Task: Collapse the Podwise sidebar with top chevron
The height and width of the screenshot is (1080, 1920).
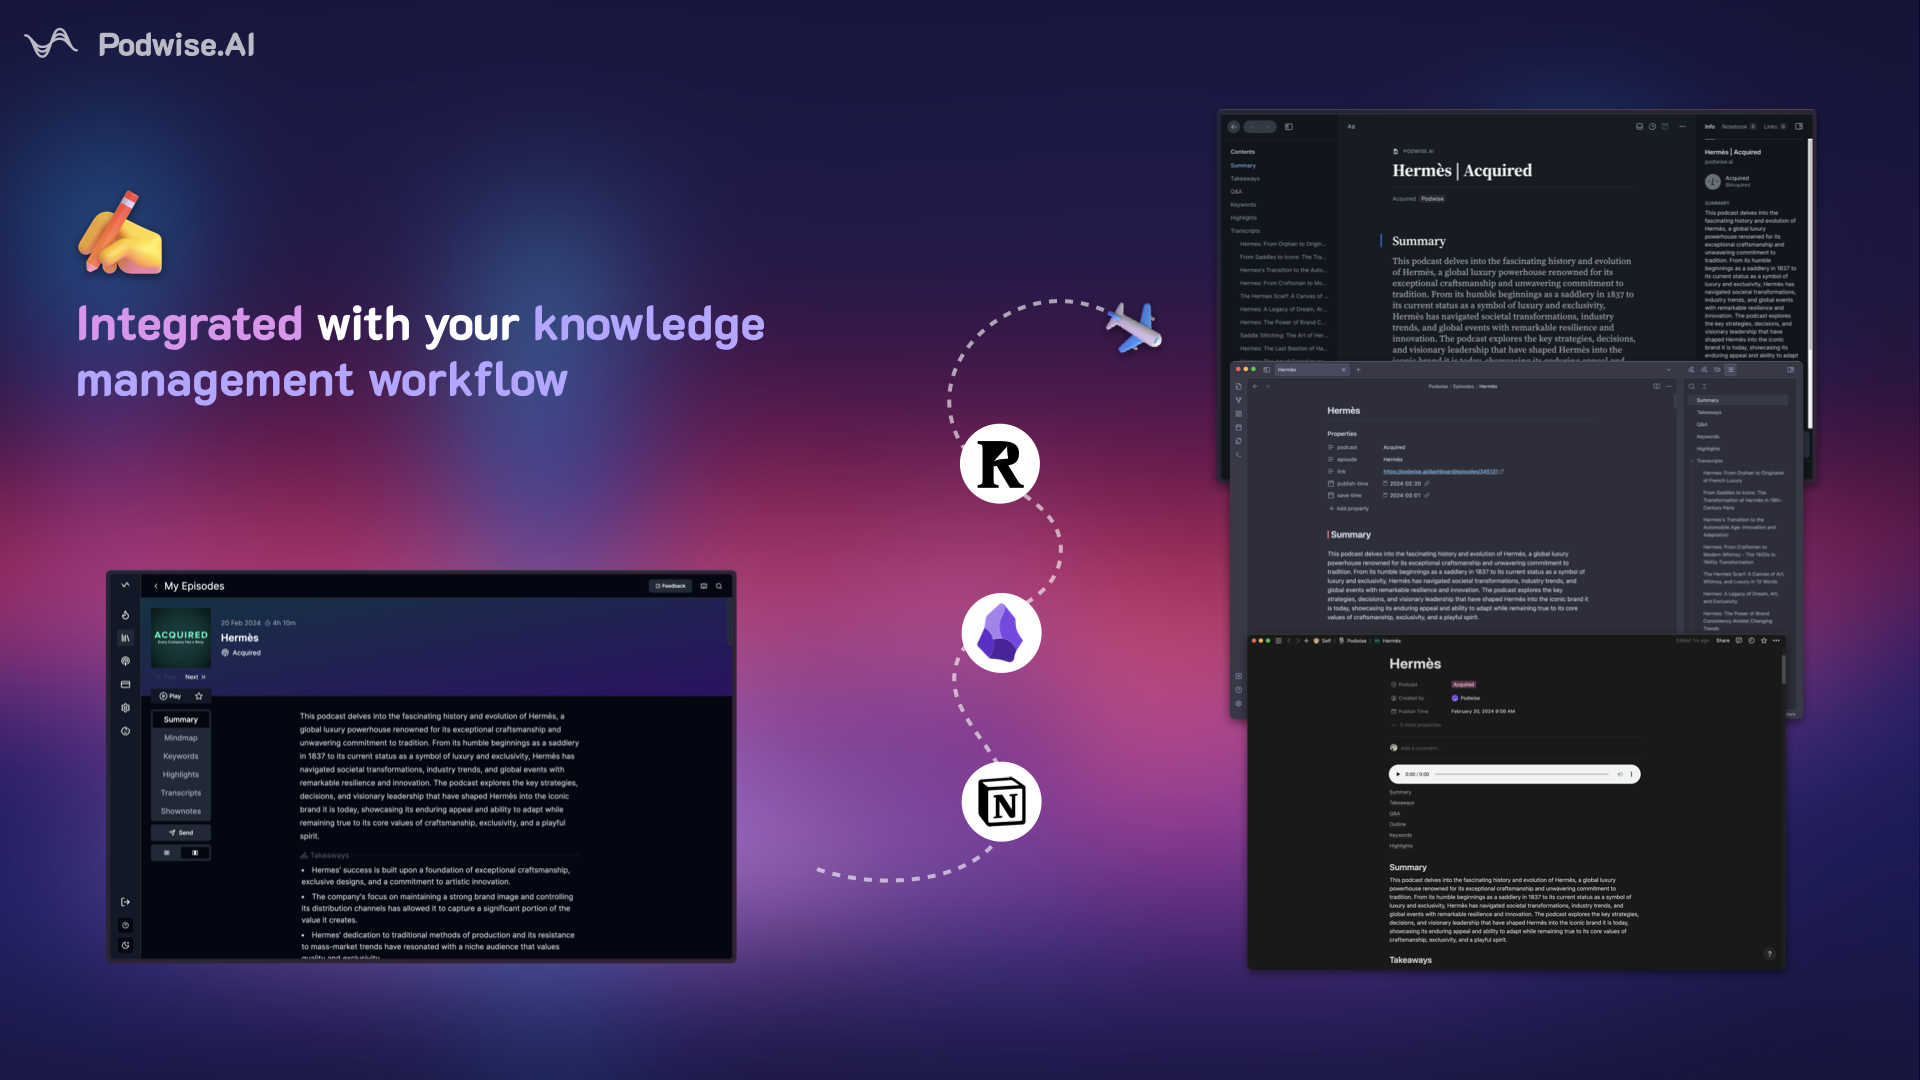Action: 125,585
